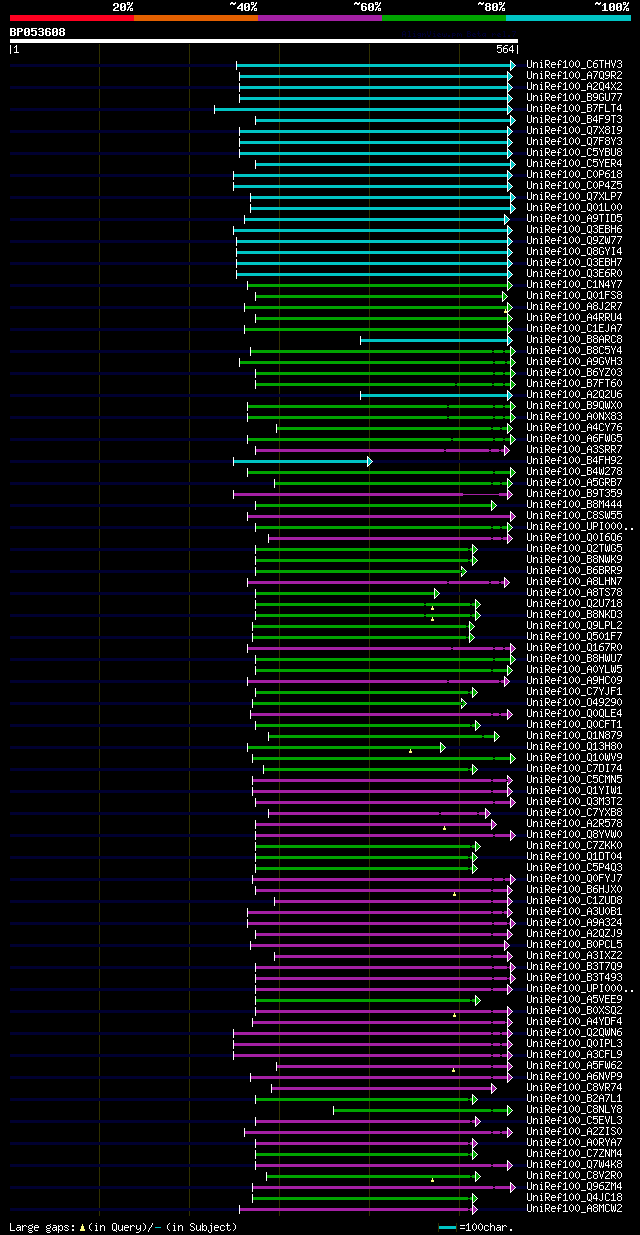
Task: Select the UniRef100_Q4JC18 label
Action: pyautogui.click(x=574, y=1198)
